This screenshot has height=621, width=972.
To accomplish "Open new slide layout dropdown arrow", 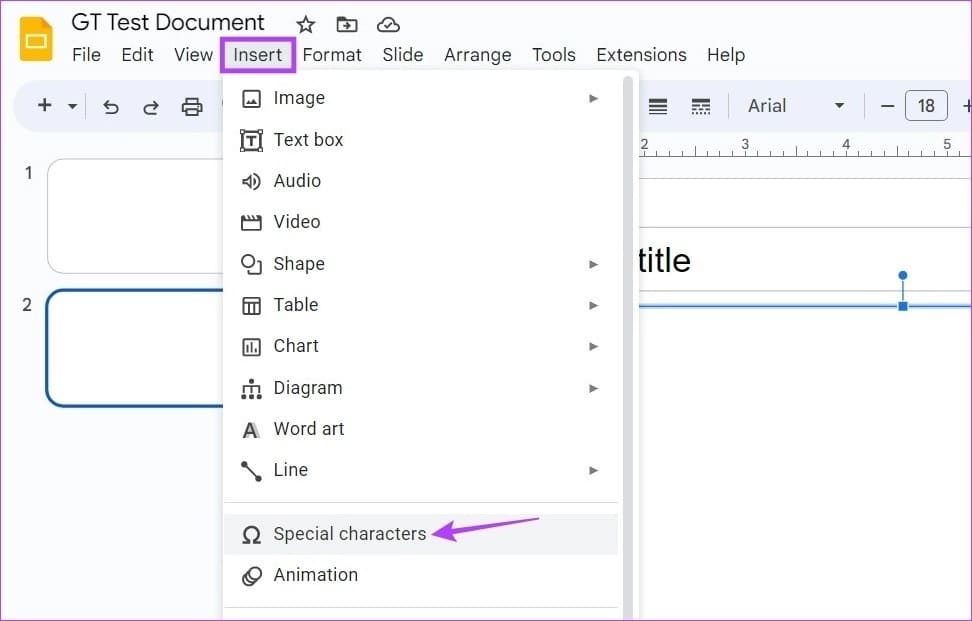I will tap(72, 107).
